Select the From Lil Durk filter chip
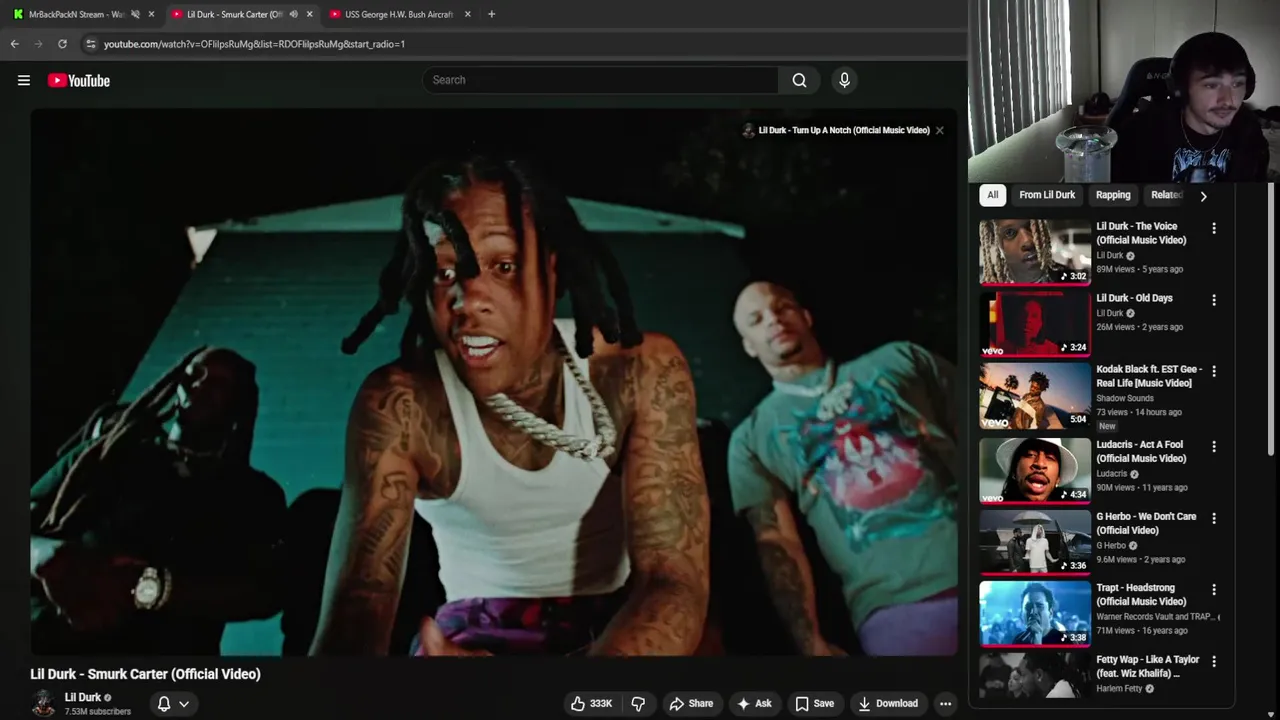Viewport: 1280px width, 720px height. pos(1047,195)
